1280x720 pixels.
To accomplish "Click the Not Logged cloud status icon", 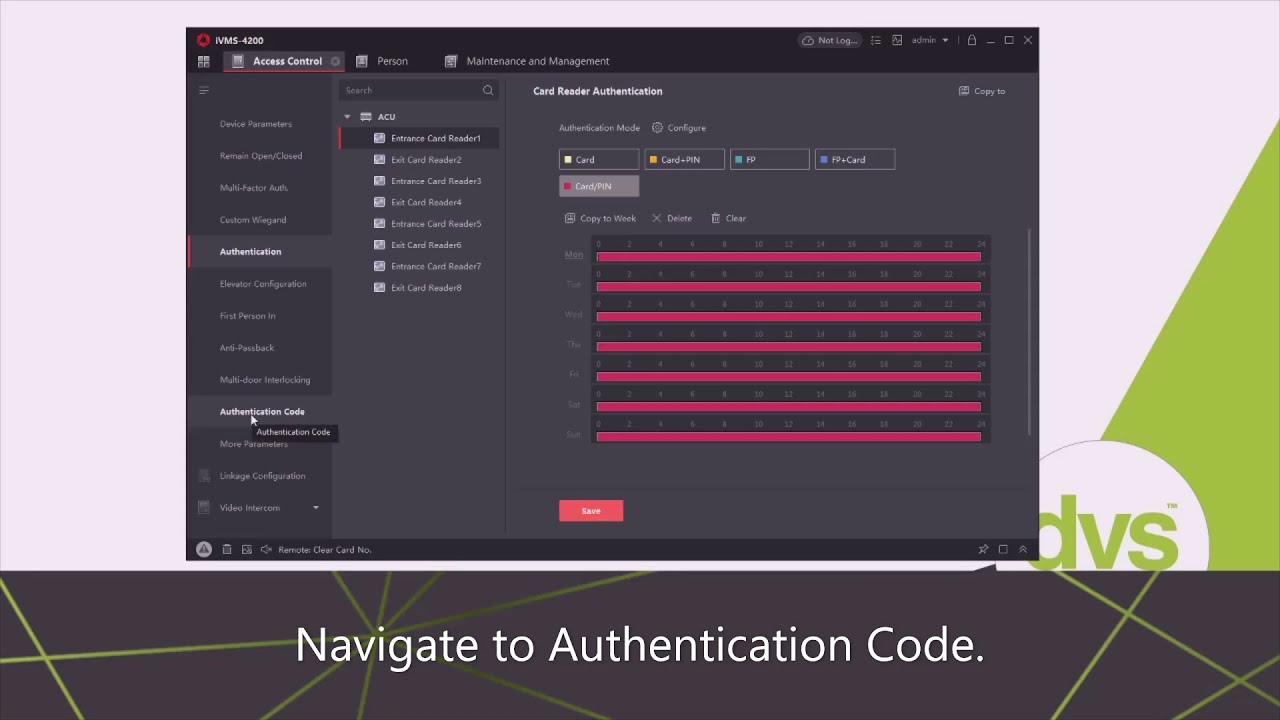I will [x=829, y=40].
